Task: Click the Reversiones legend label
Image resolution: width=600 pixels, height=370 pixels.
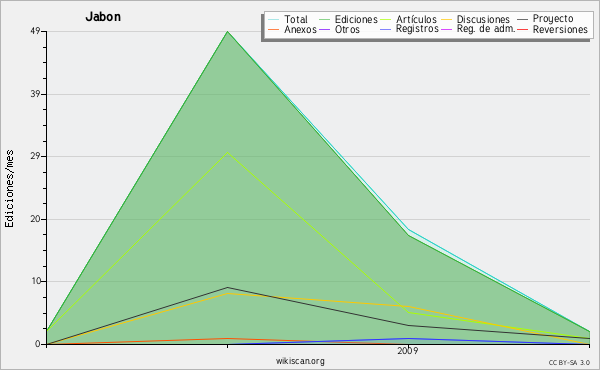Action: click(x=560, y=29)
